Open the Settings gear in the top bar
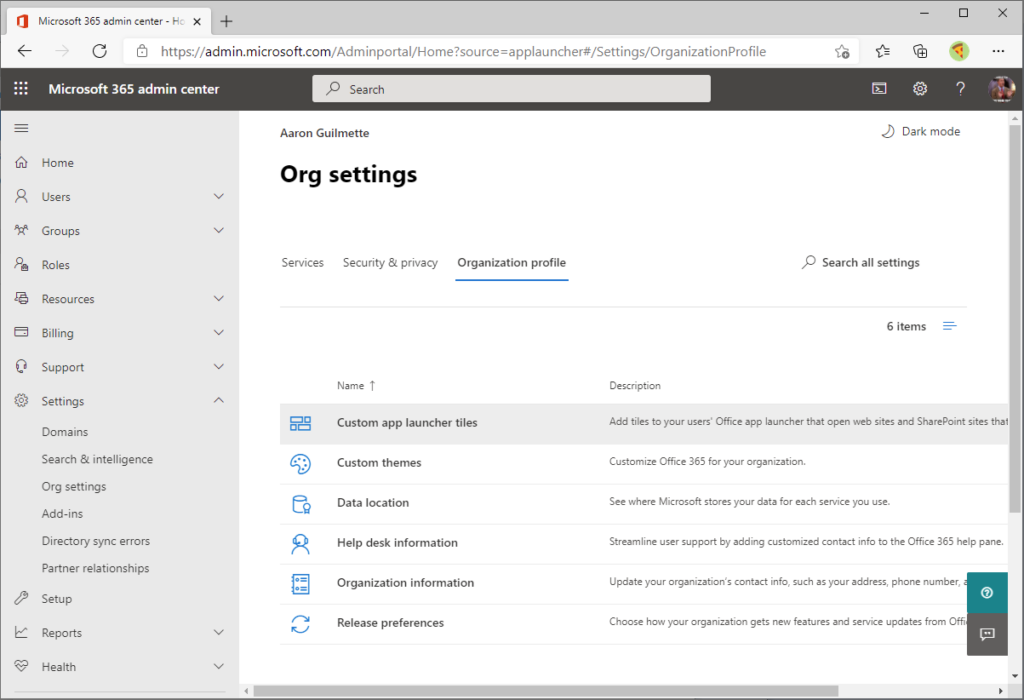The width and height of the screenshot is (1024, 700). click(920, 88)
